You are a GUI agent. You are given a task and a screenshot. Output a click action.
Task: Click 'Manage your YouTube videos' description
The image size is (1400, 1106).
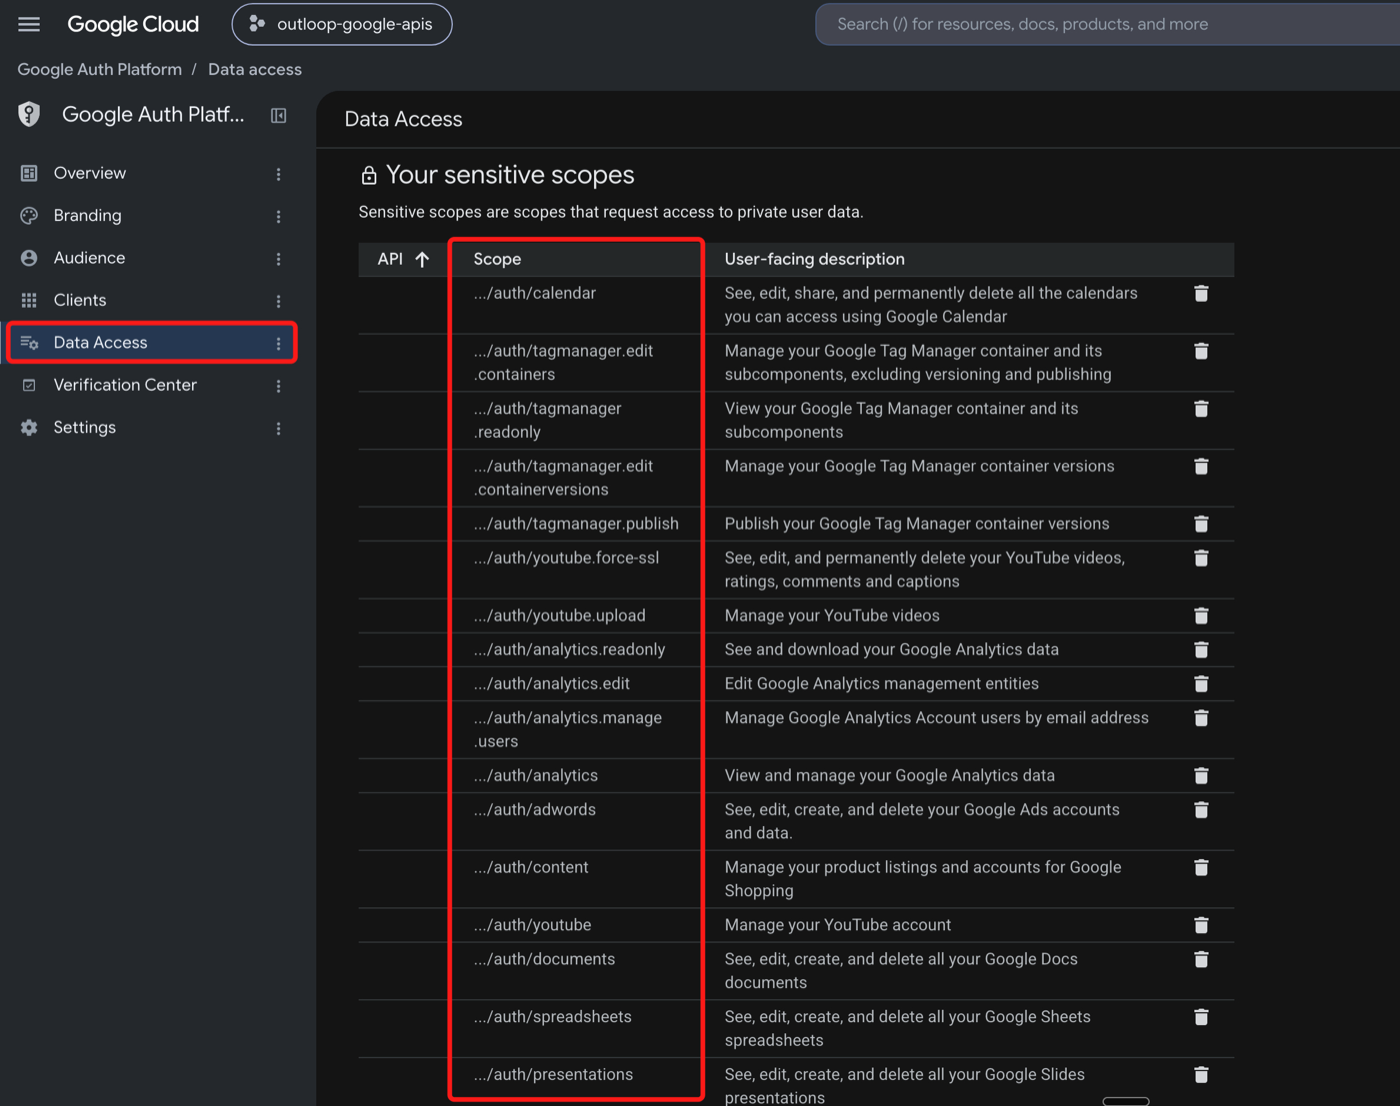click(832, 616)
